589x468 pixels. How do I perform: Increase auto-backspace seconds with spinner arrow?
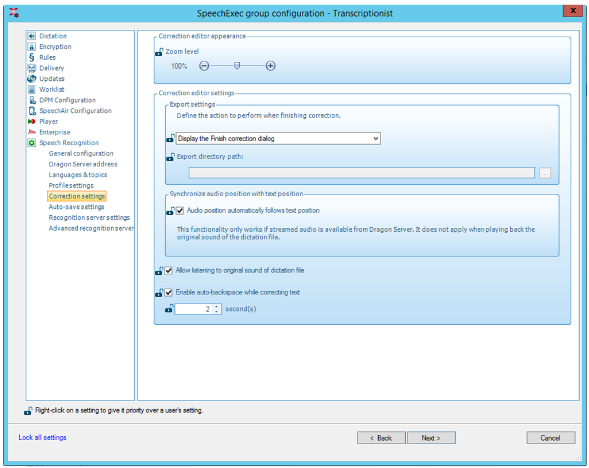216,306
